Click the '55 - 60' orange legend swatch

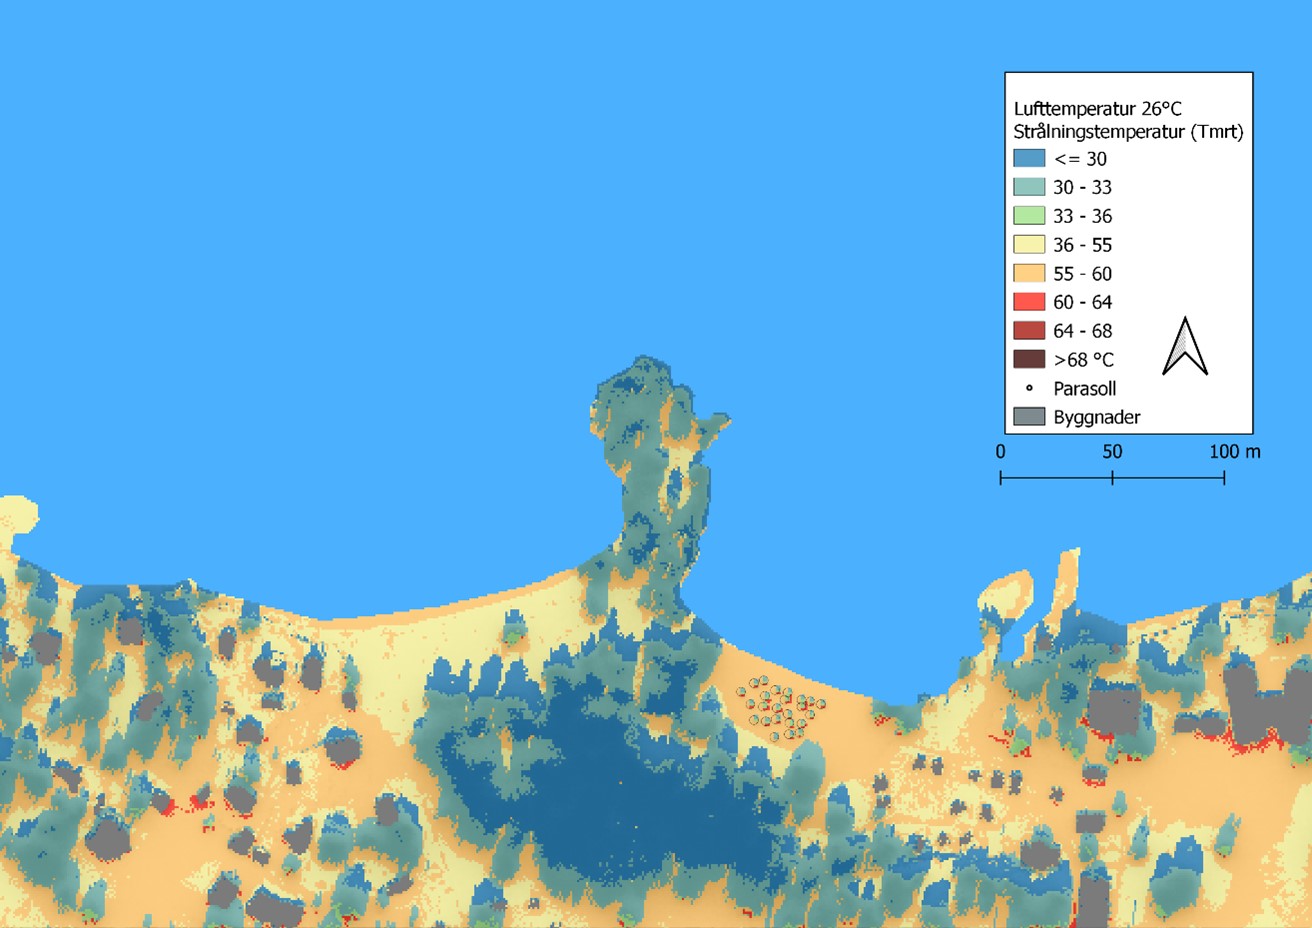1029,273
